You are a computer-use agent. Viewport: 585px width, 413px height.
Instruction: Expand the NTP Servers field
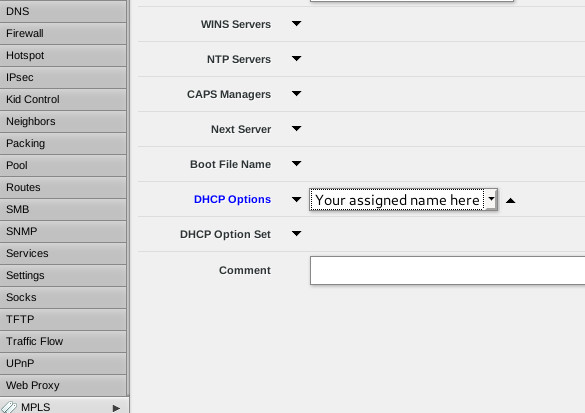(297, 59)
